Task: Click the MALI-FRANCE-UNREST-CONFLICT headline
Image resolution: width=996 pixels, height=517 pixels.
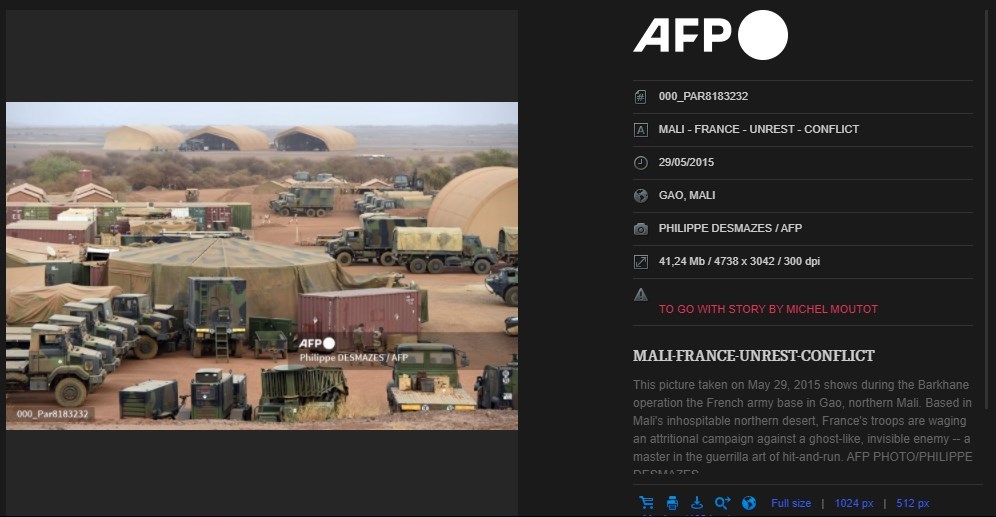Action: pyautogui.click(x=753, y=356)
